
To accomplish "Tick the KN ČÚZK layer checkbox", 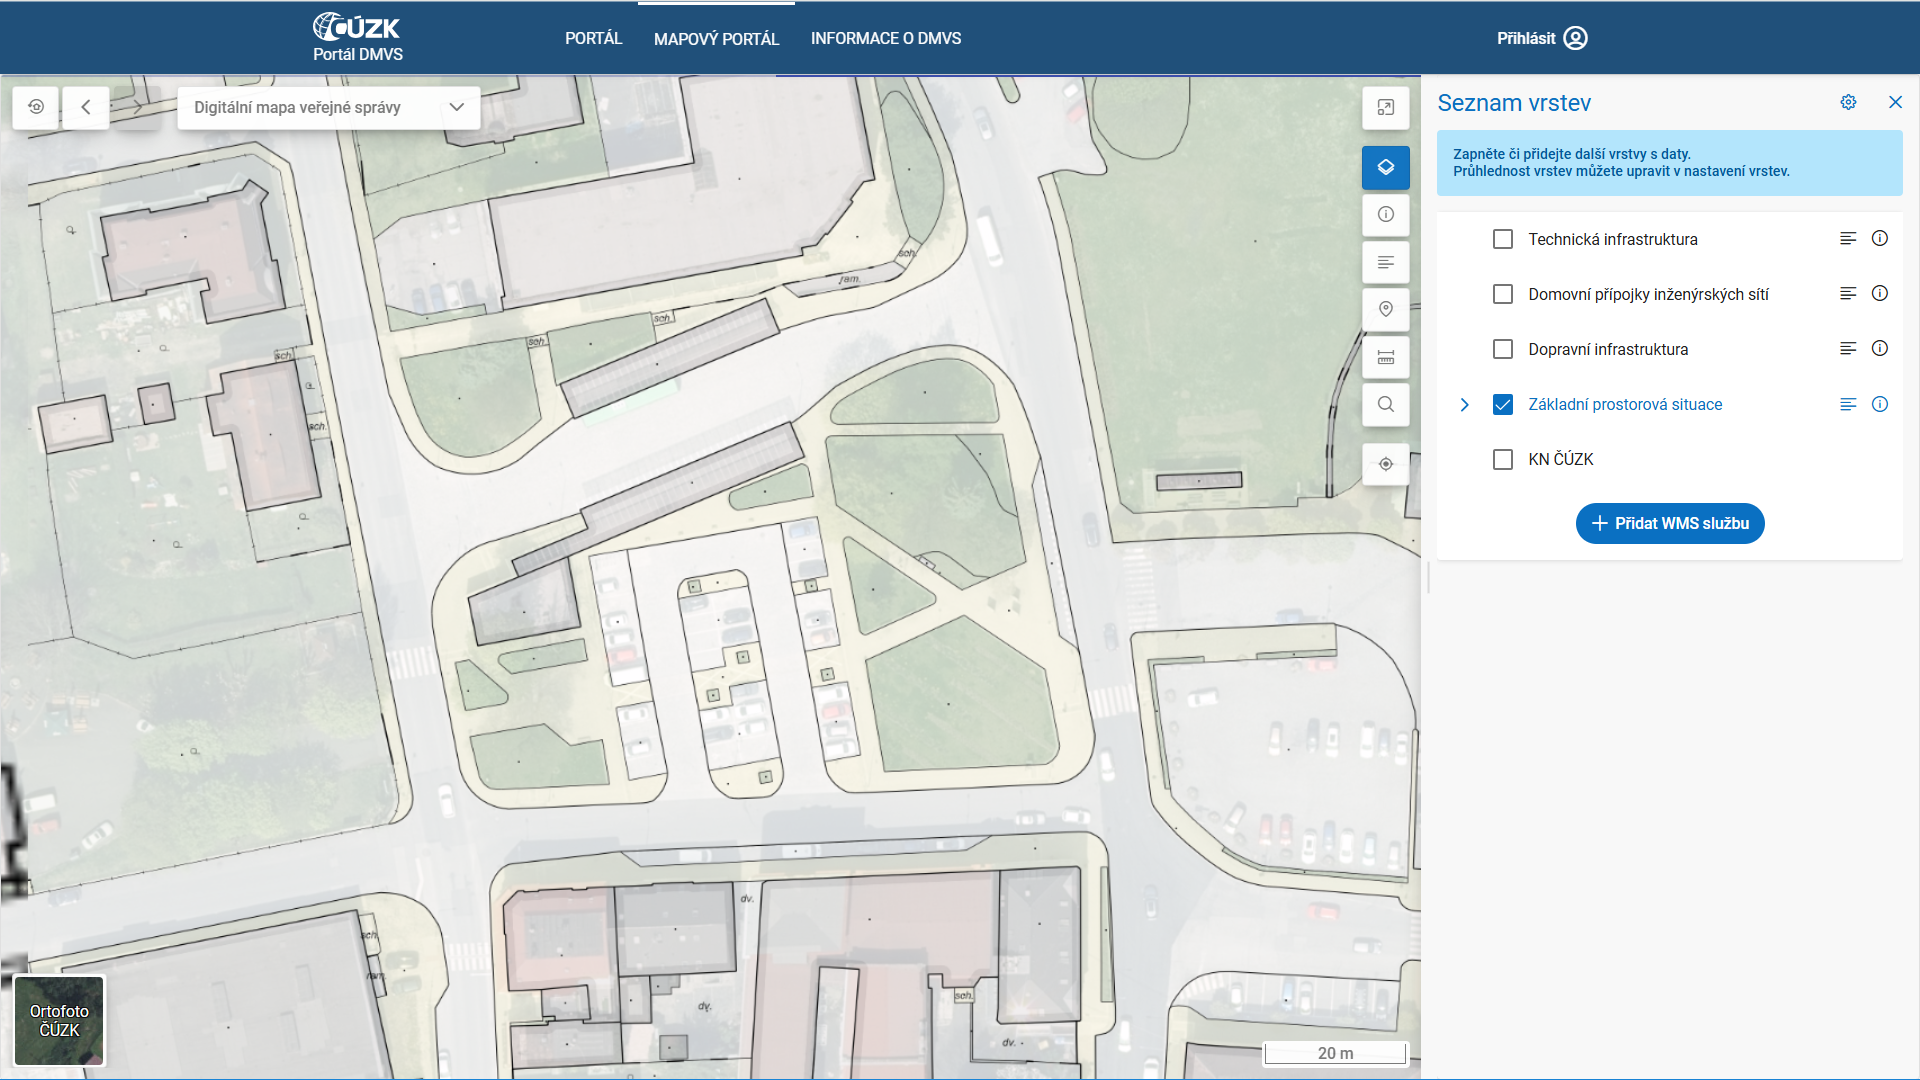I will click(1502, 459).
